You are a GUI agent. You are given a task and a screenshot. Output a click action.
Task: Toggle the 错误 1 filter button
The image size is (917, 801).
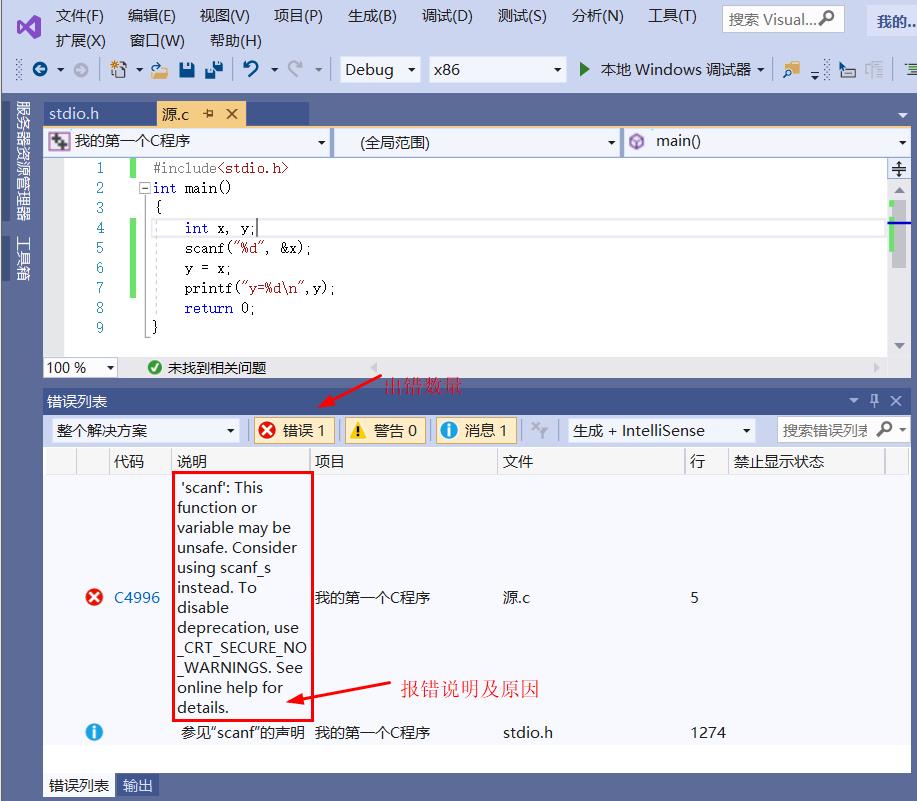pos(295,430)
